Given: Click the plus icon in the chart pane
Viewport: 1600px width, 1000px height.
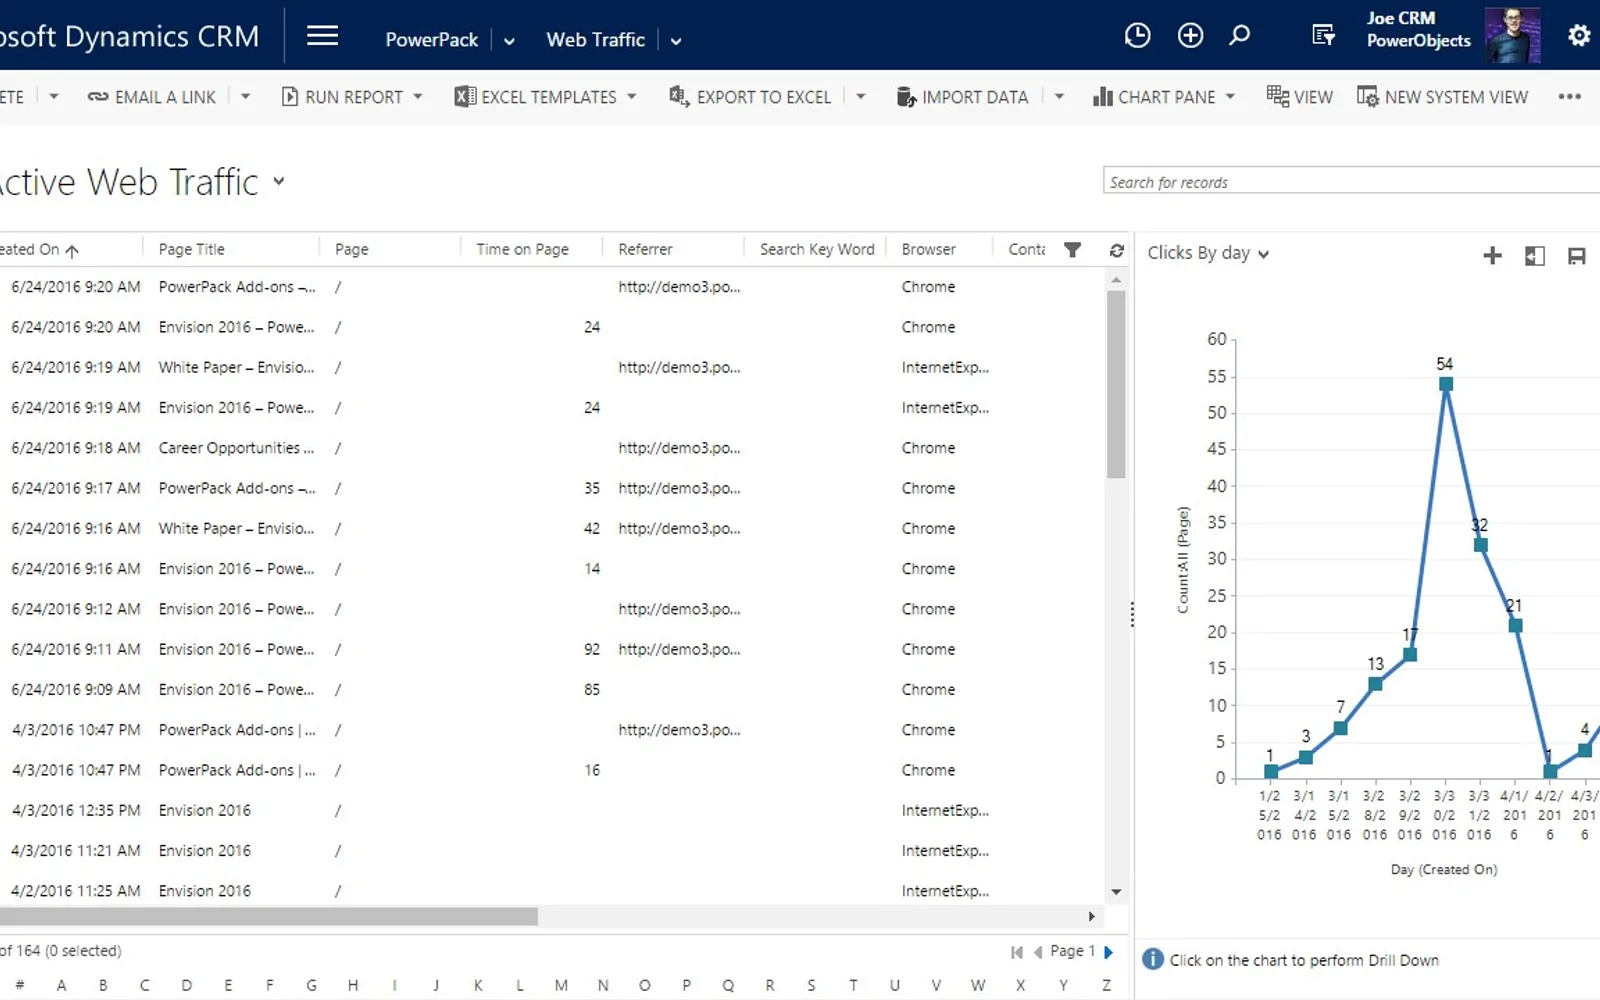Looking at the screenshot, I should pyautogui.click(x=1492, y=256).
